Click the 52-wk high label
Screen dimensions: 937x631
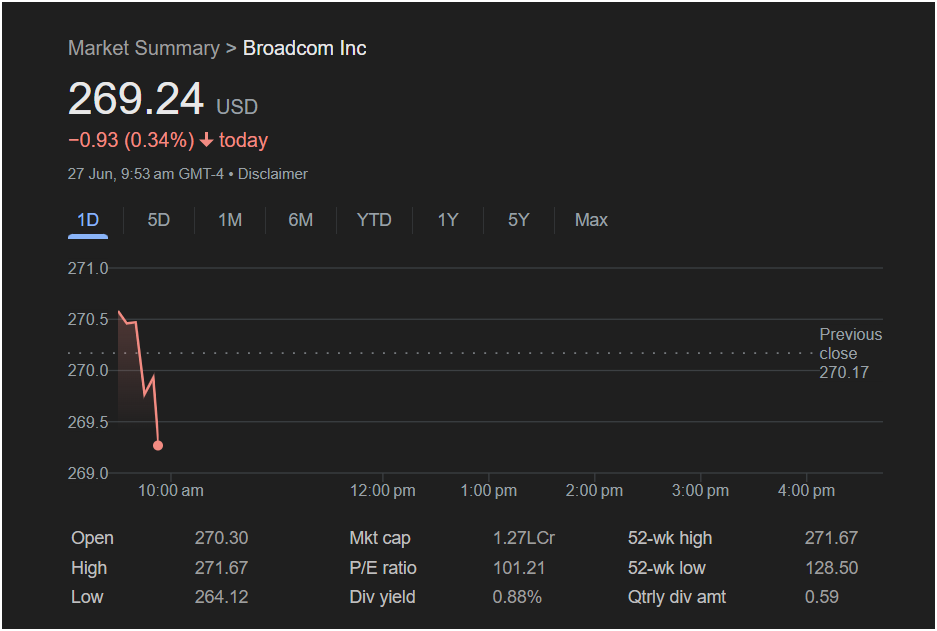[x=669, y=538]
